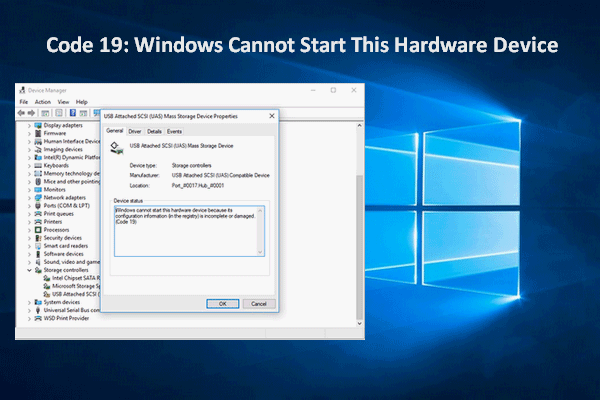Click the Printers category icon
Screen dimensions: 600x400
38,222
